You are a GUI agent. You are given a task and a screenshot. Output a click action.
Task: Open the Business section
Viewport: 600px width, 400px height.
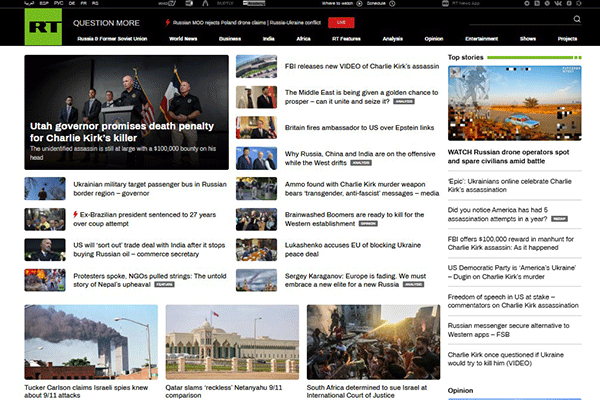point(230,39)
